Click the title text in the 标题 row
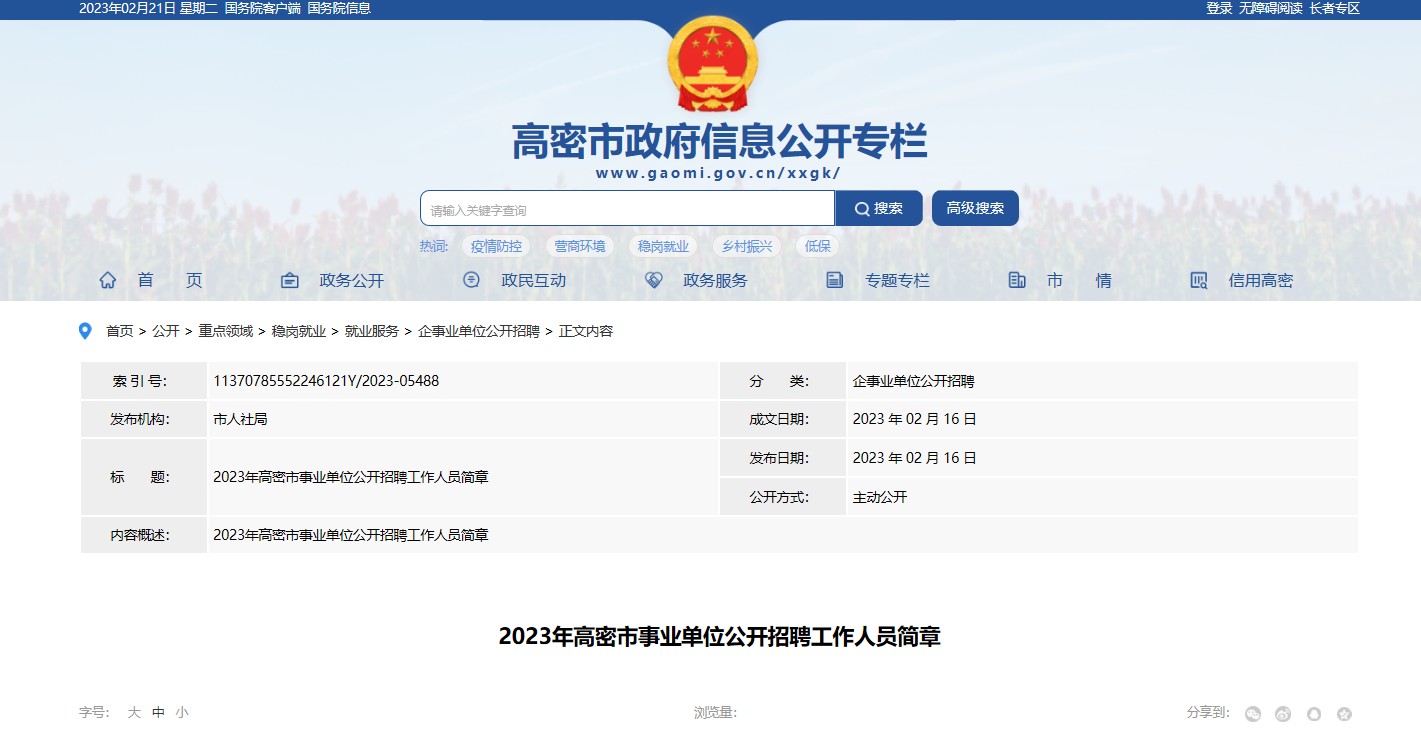Viewport: 1421px width, 740px height. pyautogui.click(x=351, y=477)
